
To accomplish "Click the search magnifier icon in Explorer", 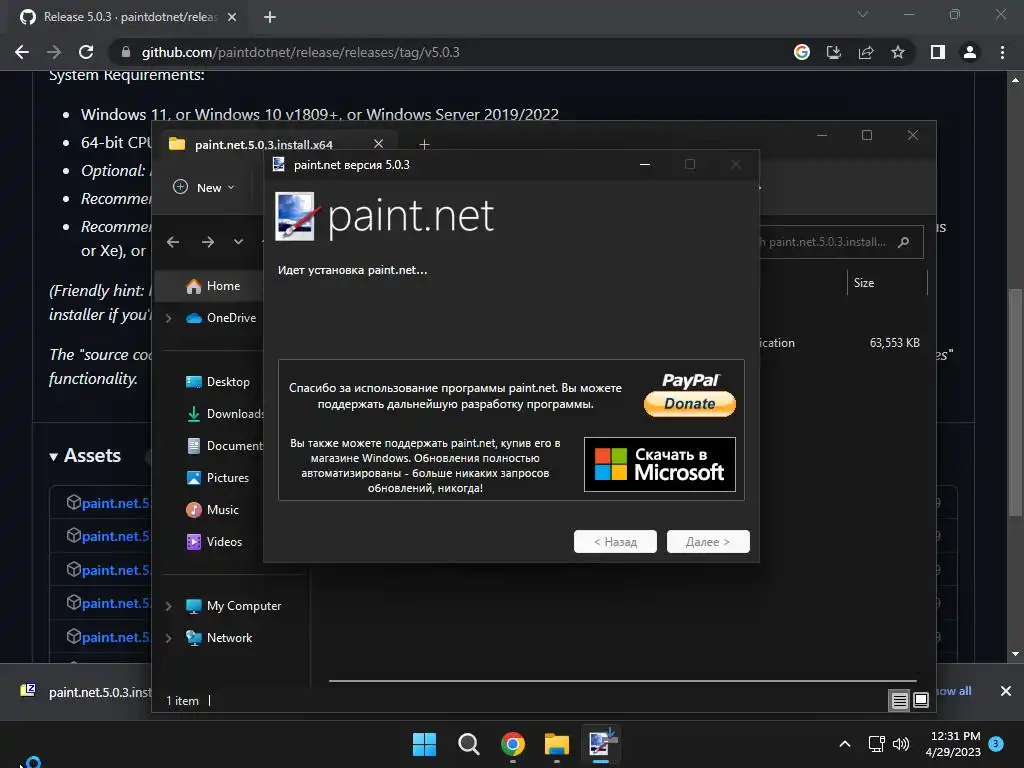I will [904, 242].
